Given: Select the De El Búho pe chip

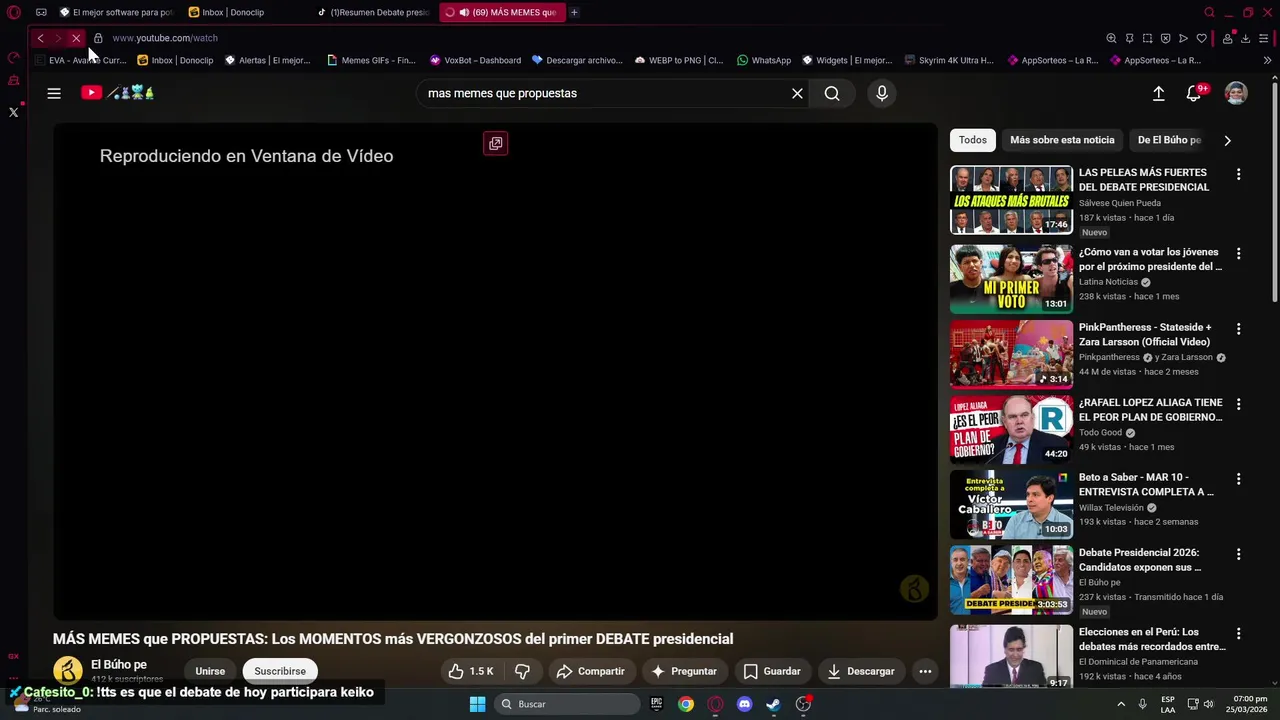Looking at the screenshot, I should (x=1169, y=140).
